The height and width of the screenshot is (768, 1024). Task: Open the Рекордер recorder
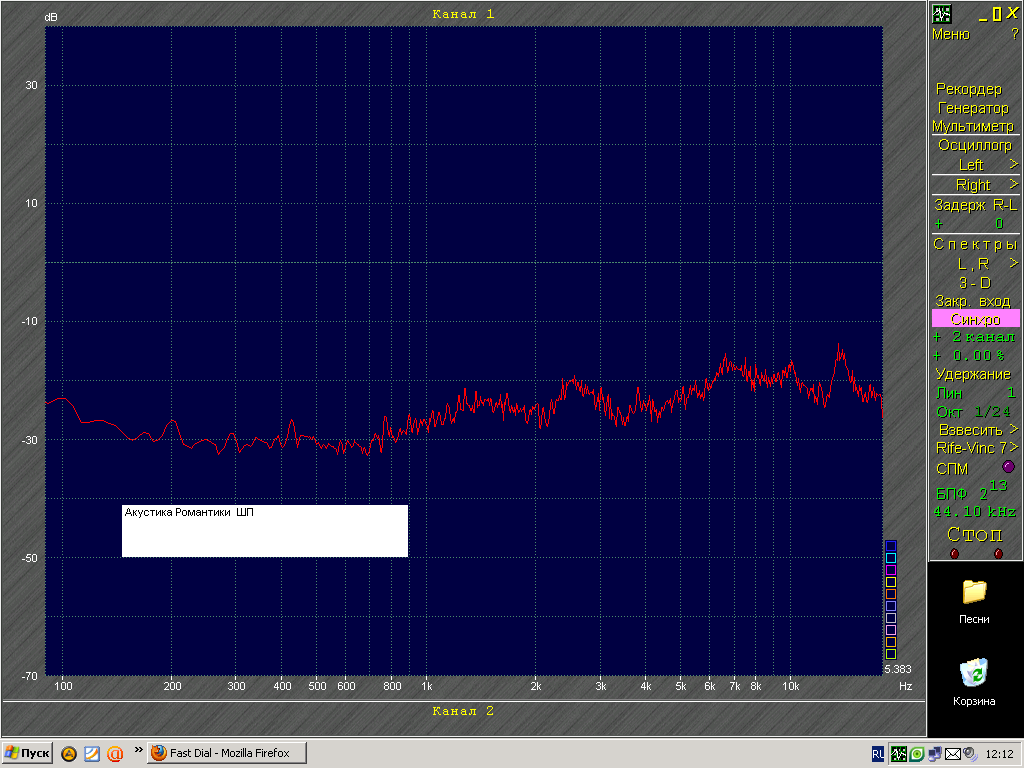coord(969,89)
